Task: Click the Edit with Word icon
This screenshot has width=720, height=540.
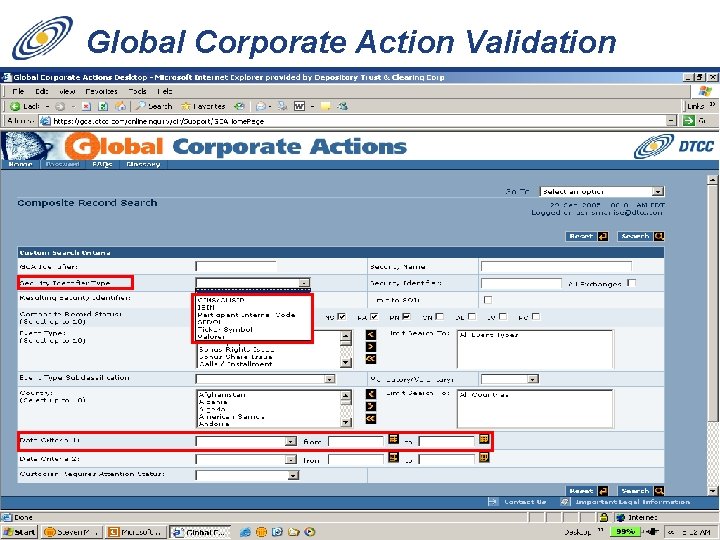Action: click(299, 107)
